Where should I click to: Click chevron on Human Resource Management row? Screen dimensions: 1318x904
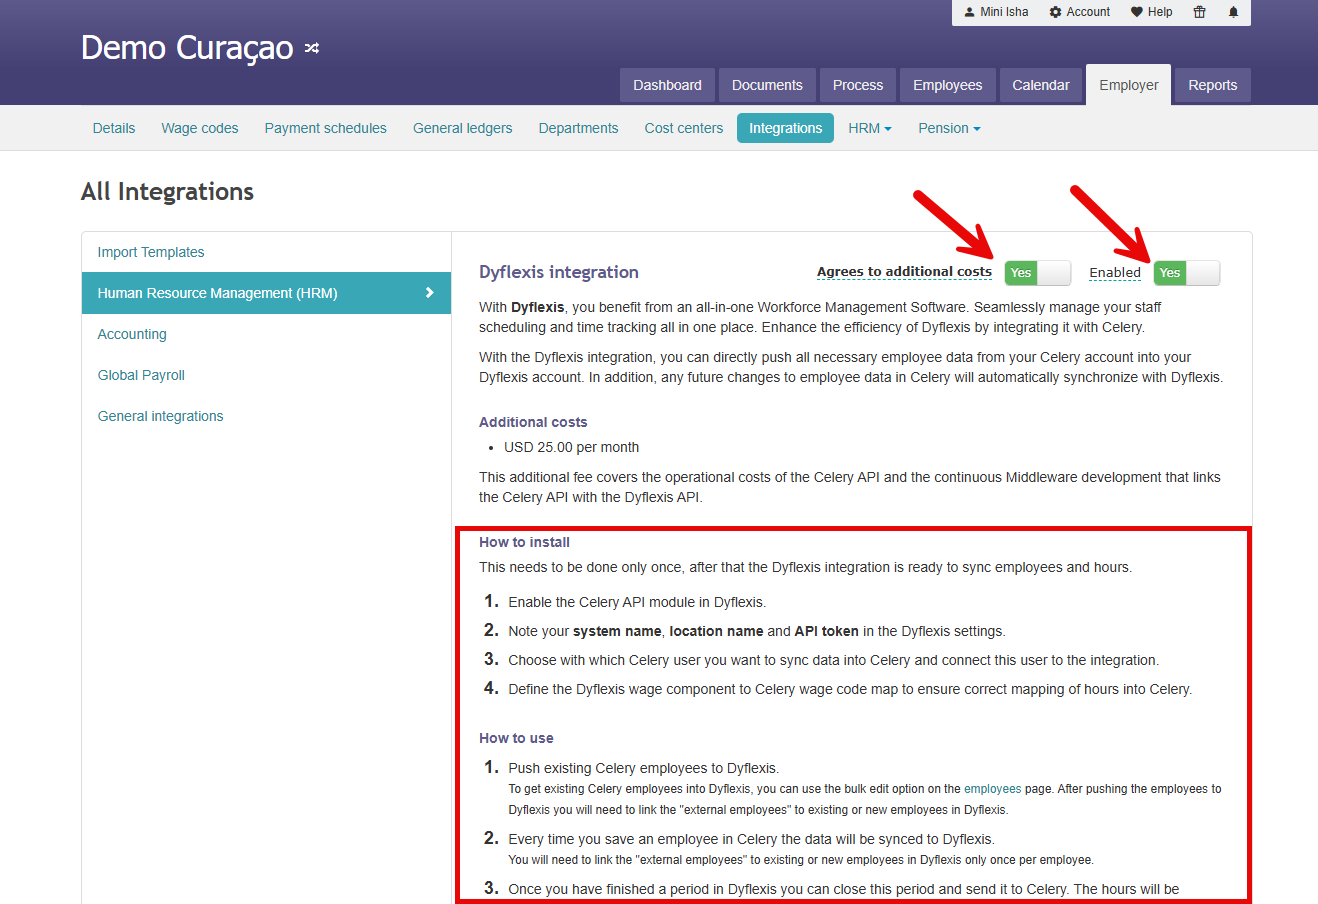tap(430, 293)
